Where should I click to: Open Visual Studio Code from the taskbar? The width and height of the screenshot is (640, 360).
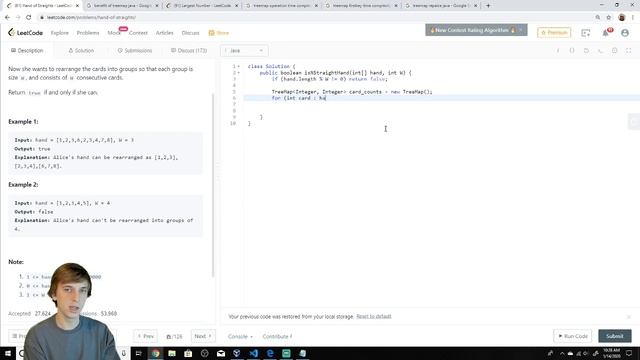click(253, 353)
